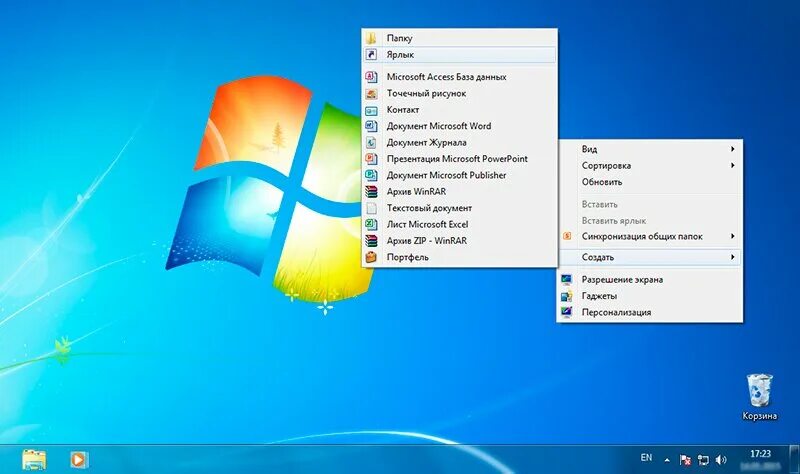Screen dimensions: 800x474
Task: Click the PowerPoint icon in the submenu
Action: coord(371,159)
